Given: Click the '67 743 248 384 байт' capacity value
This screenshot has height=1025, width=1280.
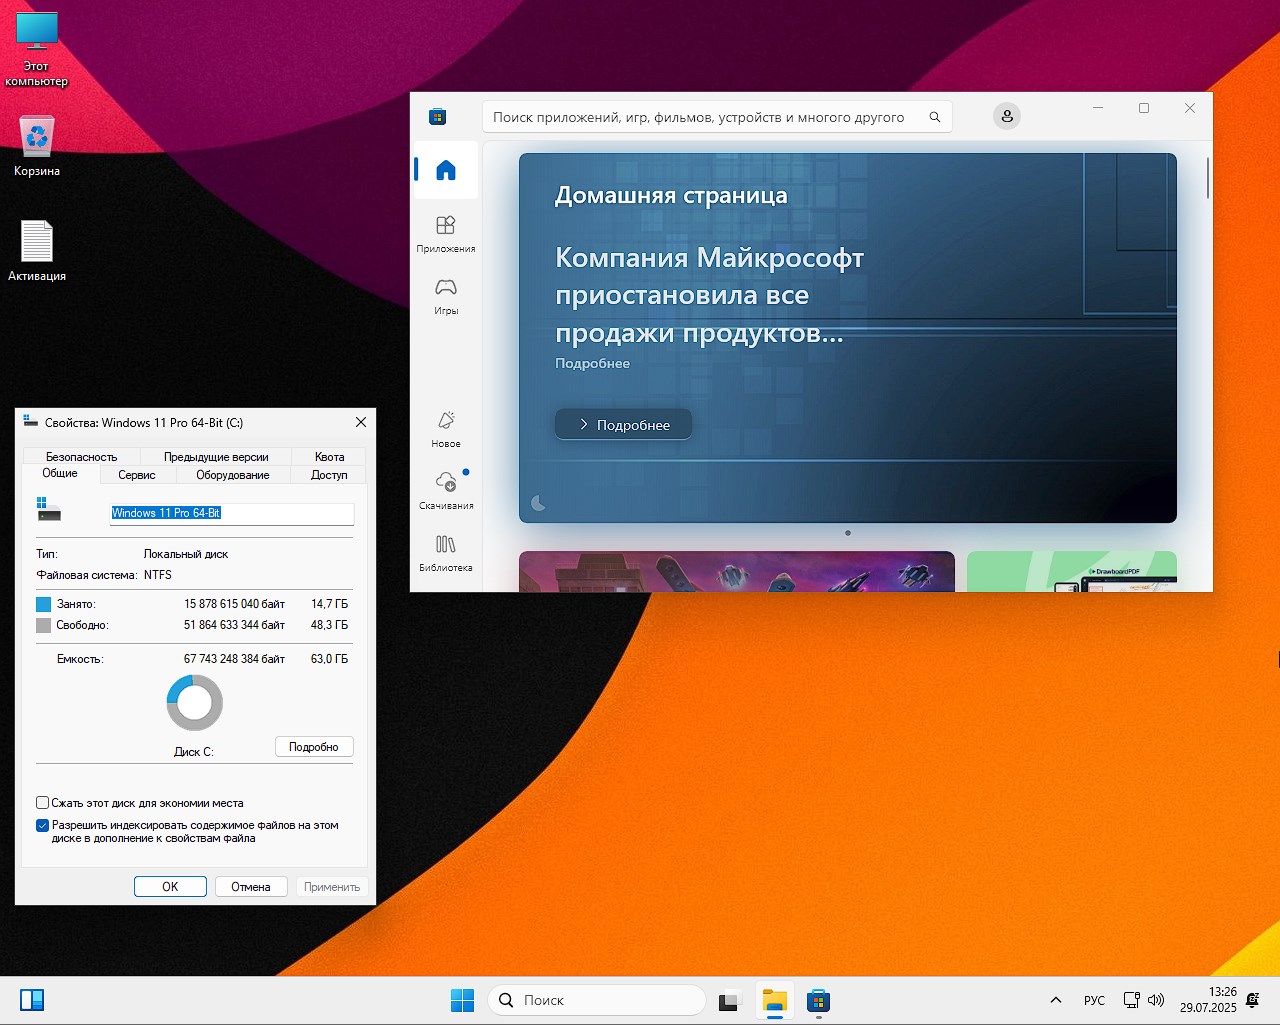Looking at the screenshot, I should [x=234, y=659].
